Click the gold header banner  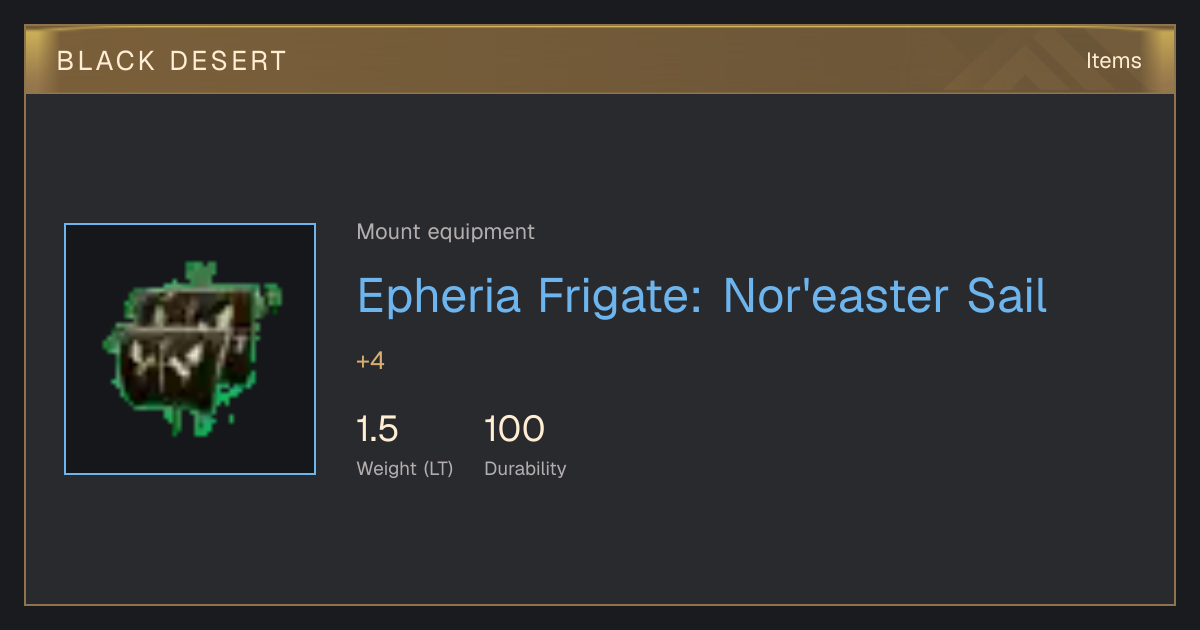pyautogui.click(x=600, y=60)
